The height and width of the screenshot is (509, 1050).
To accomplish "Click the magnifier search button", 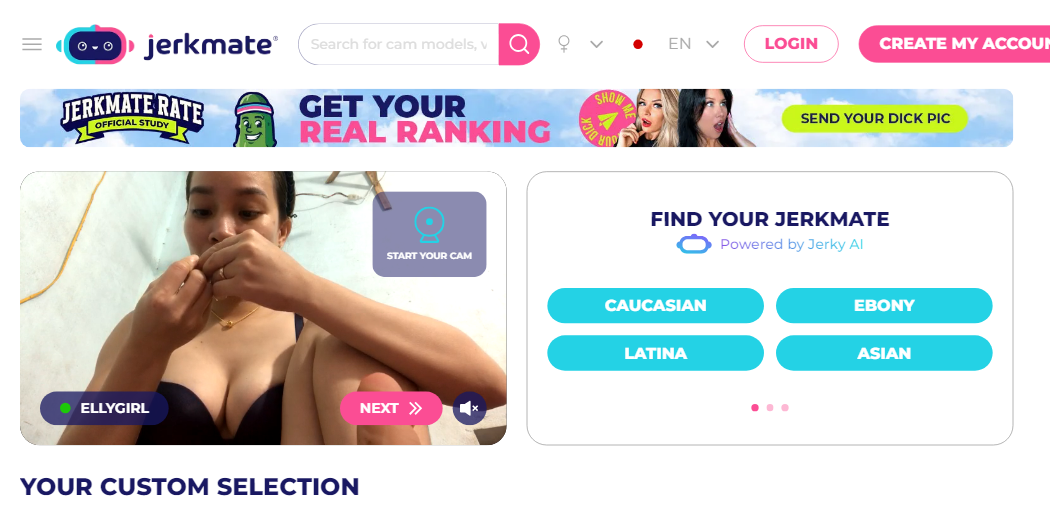I will [x=519, y=44].
